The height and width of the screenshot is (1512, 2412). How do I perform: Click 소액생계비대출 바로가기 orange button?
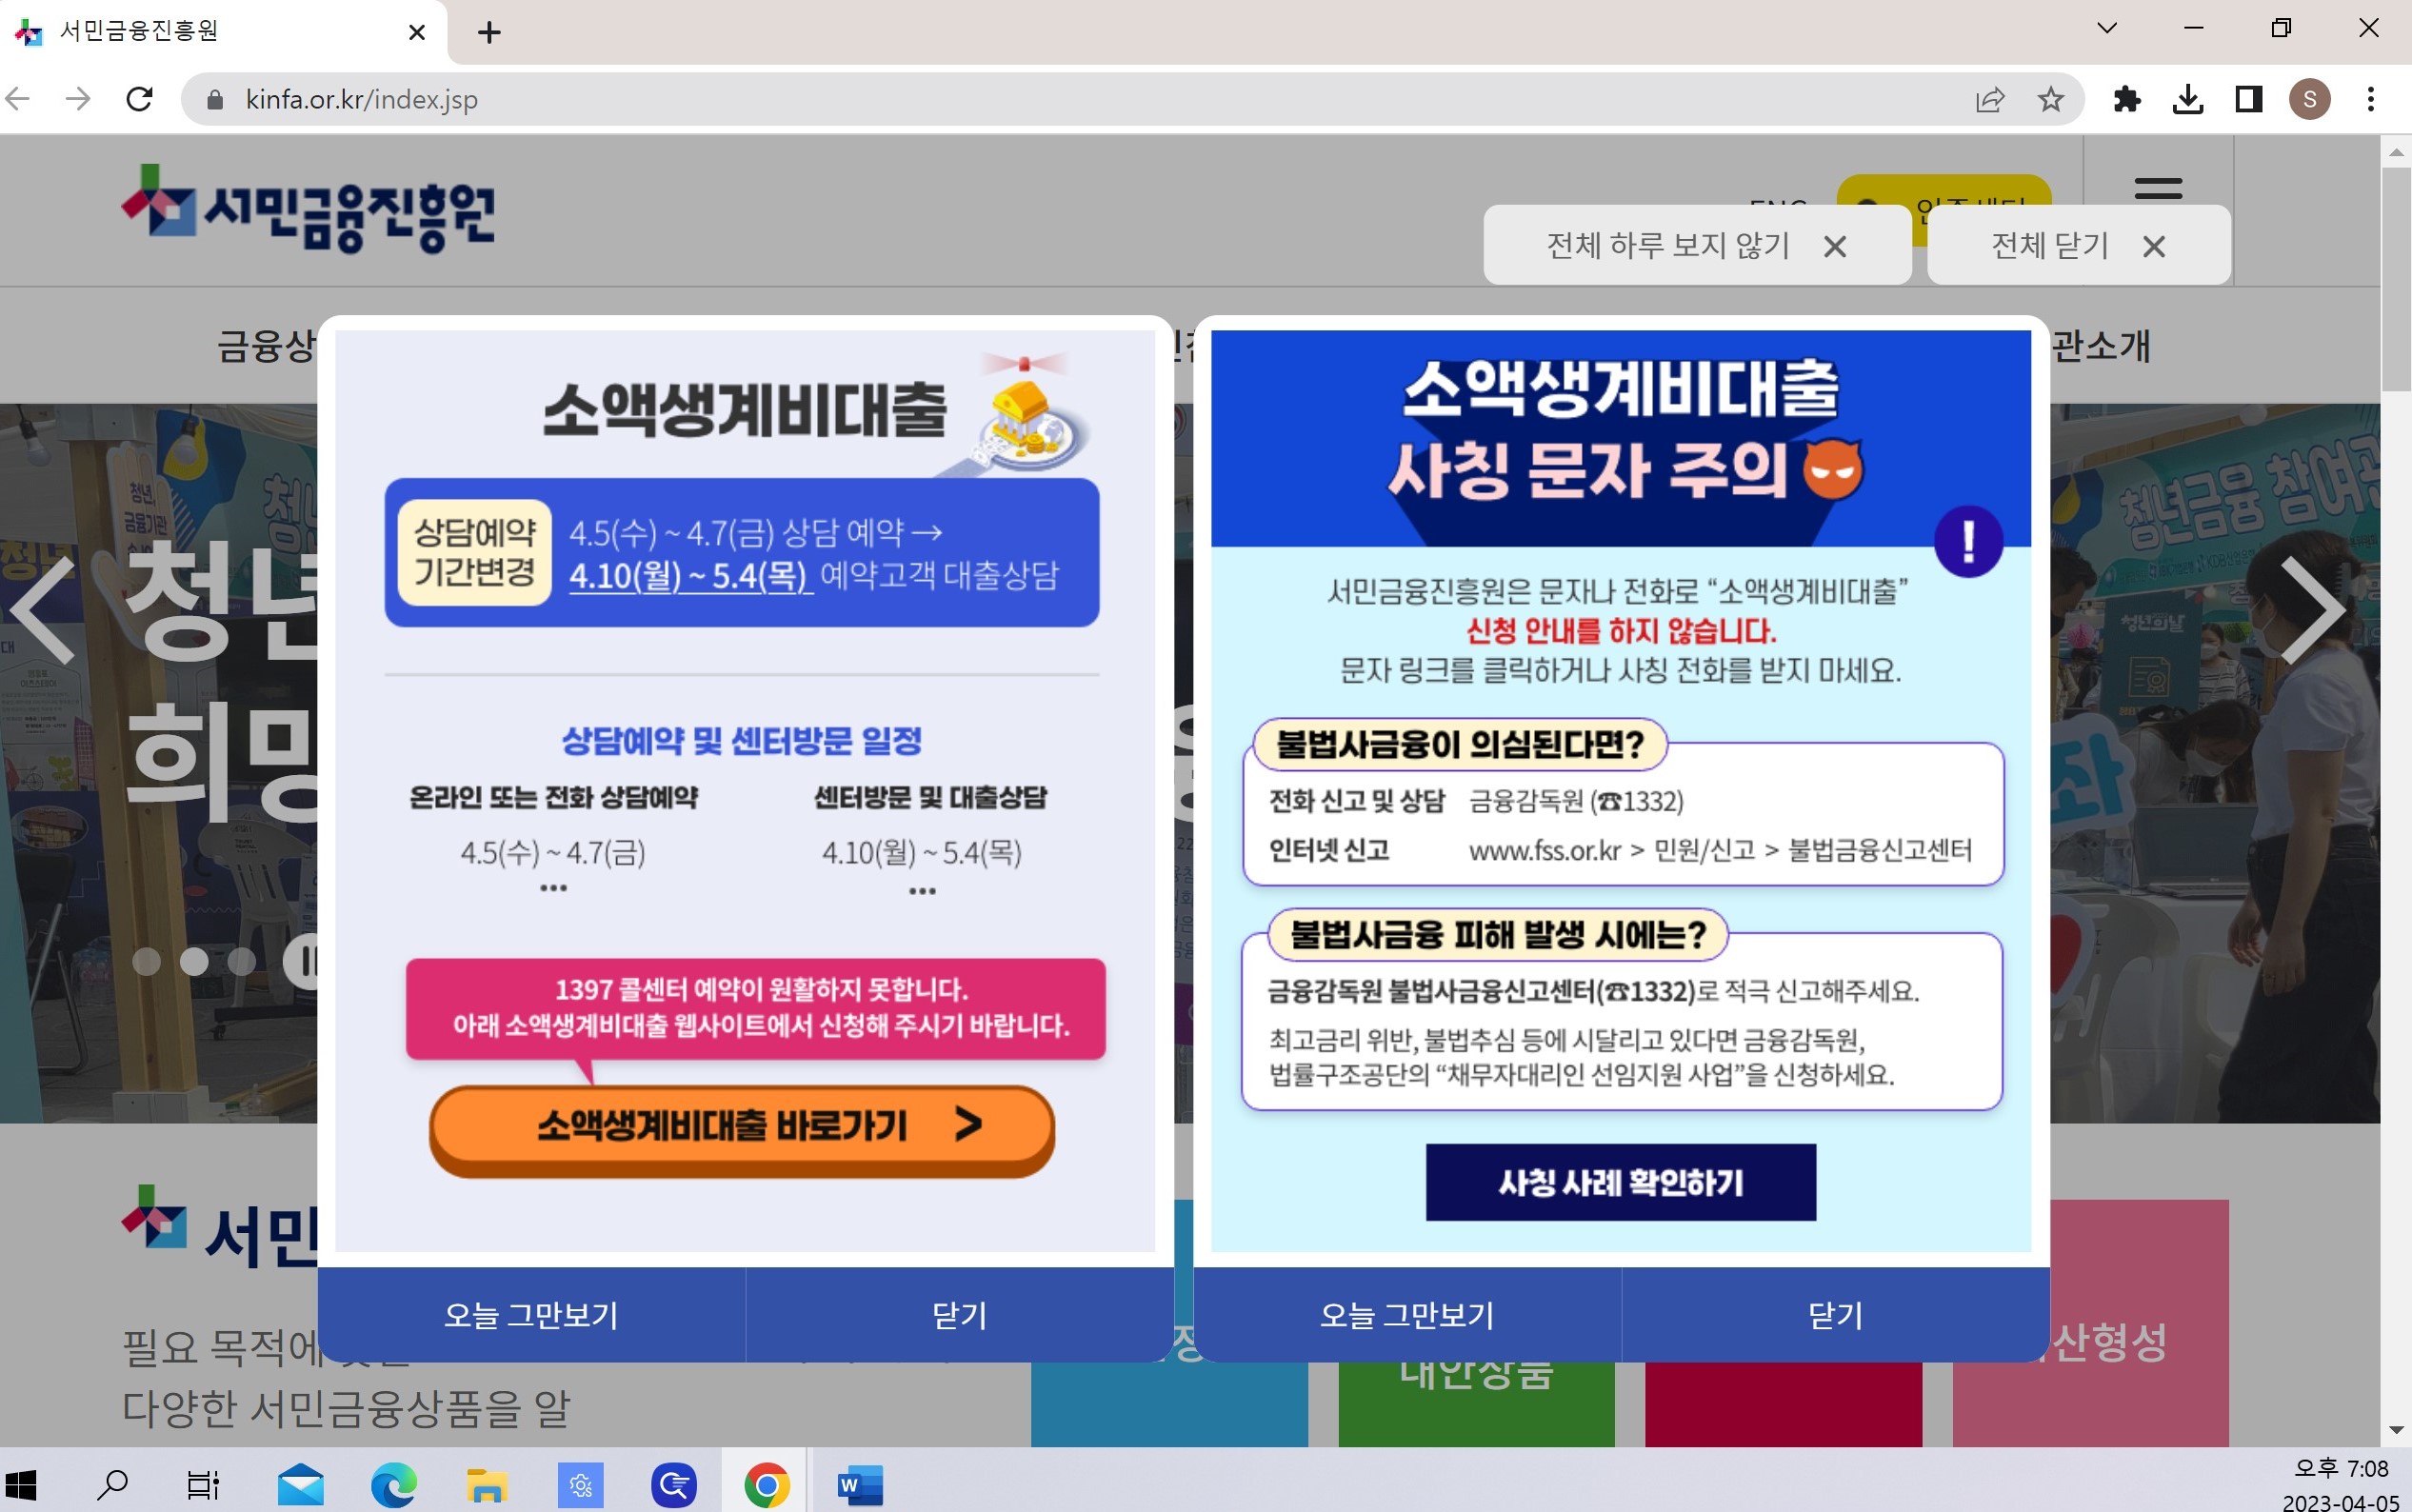[x=741, y=1126]
